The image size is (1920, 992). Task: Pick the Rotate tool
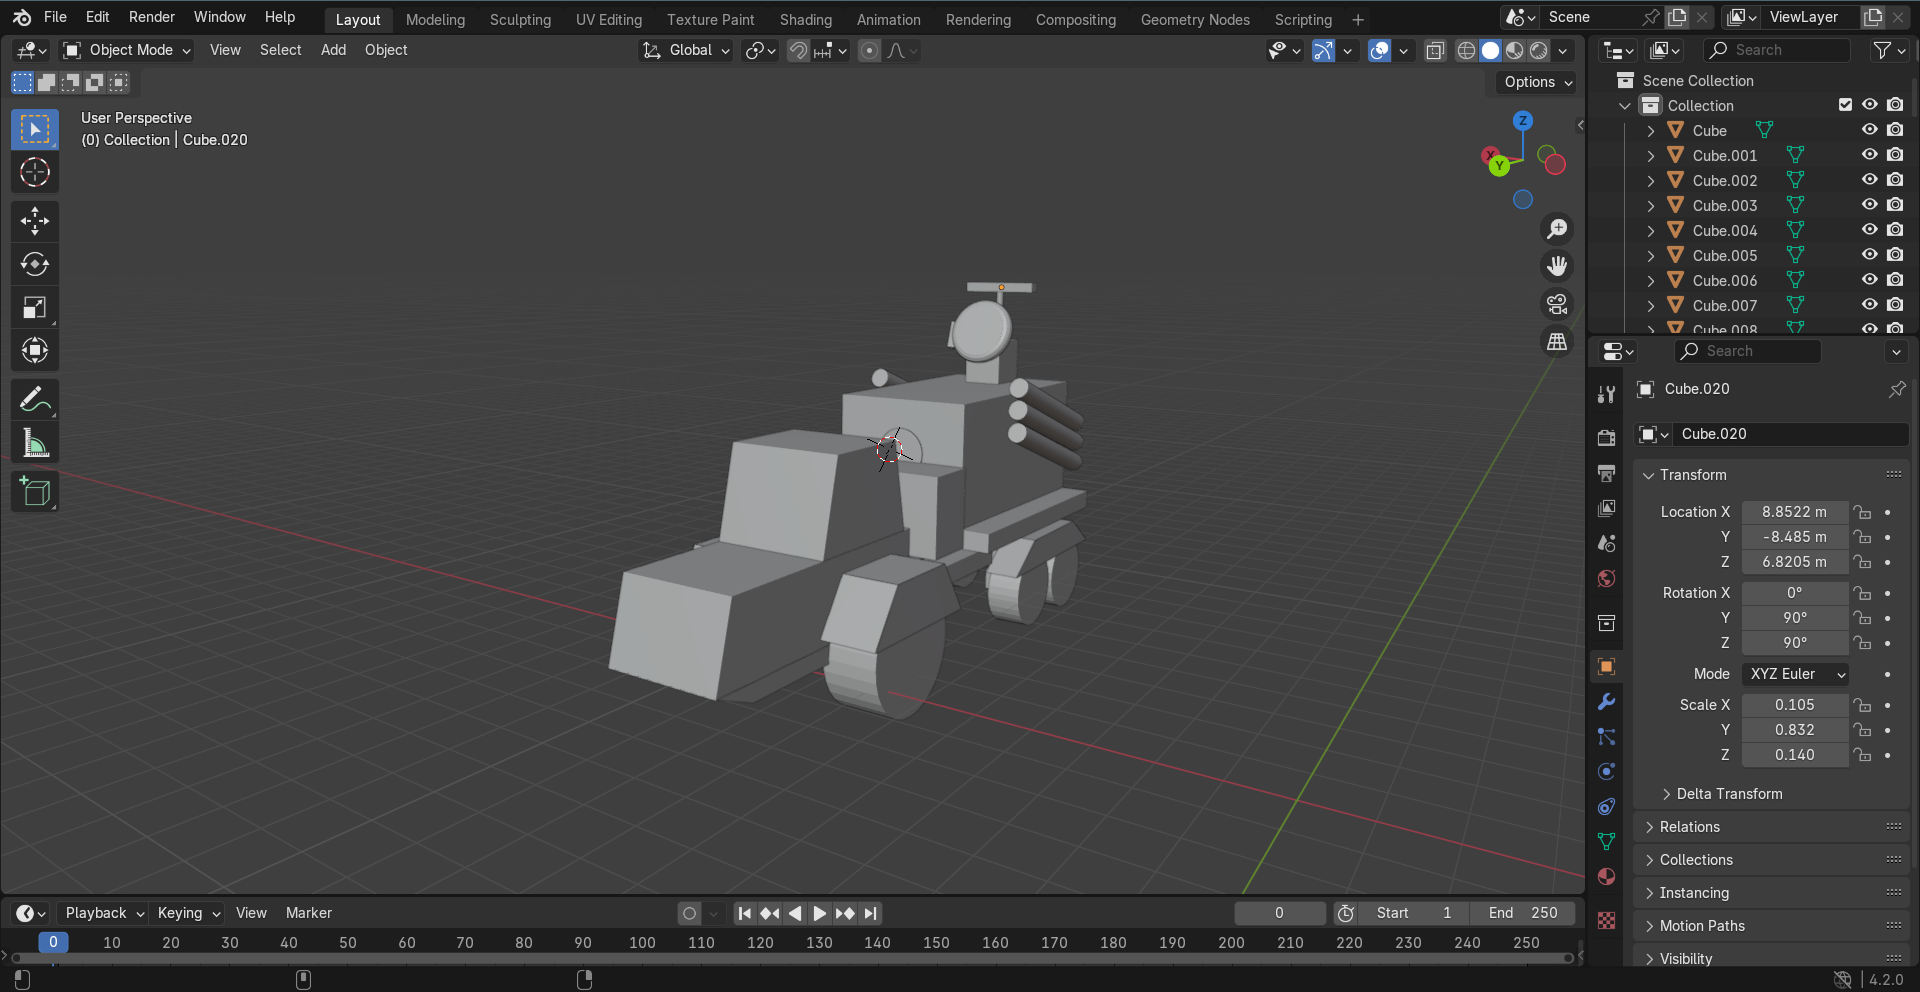(35, 264)
